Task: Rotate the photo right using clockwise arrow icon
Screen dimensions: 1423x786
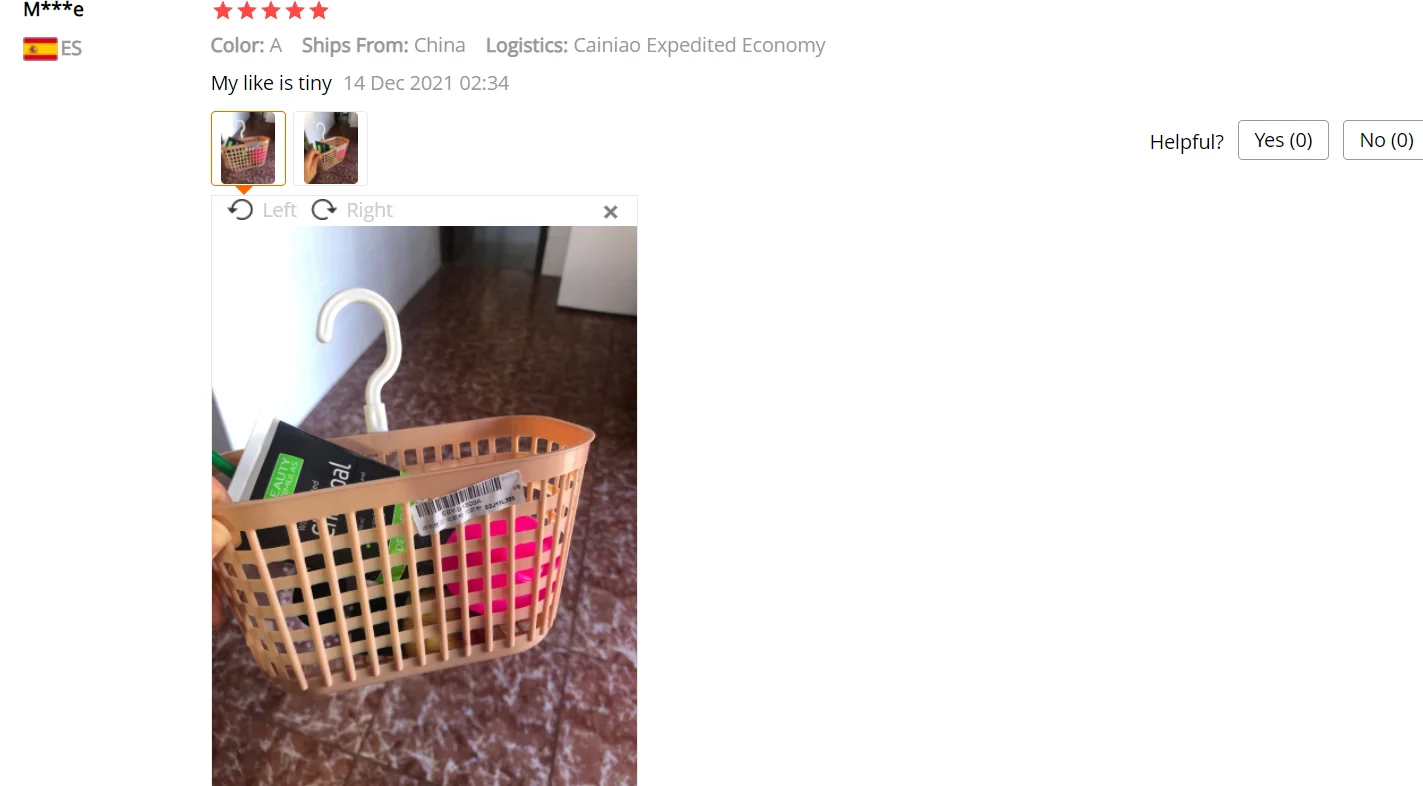Action: point(324,210)
